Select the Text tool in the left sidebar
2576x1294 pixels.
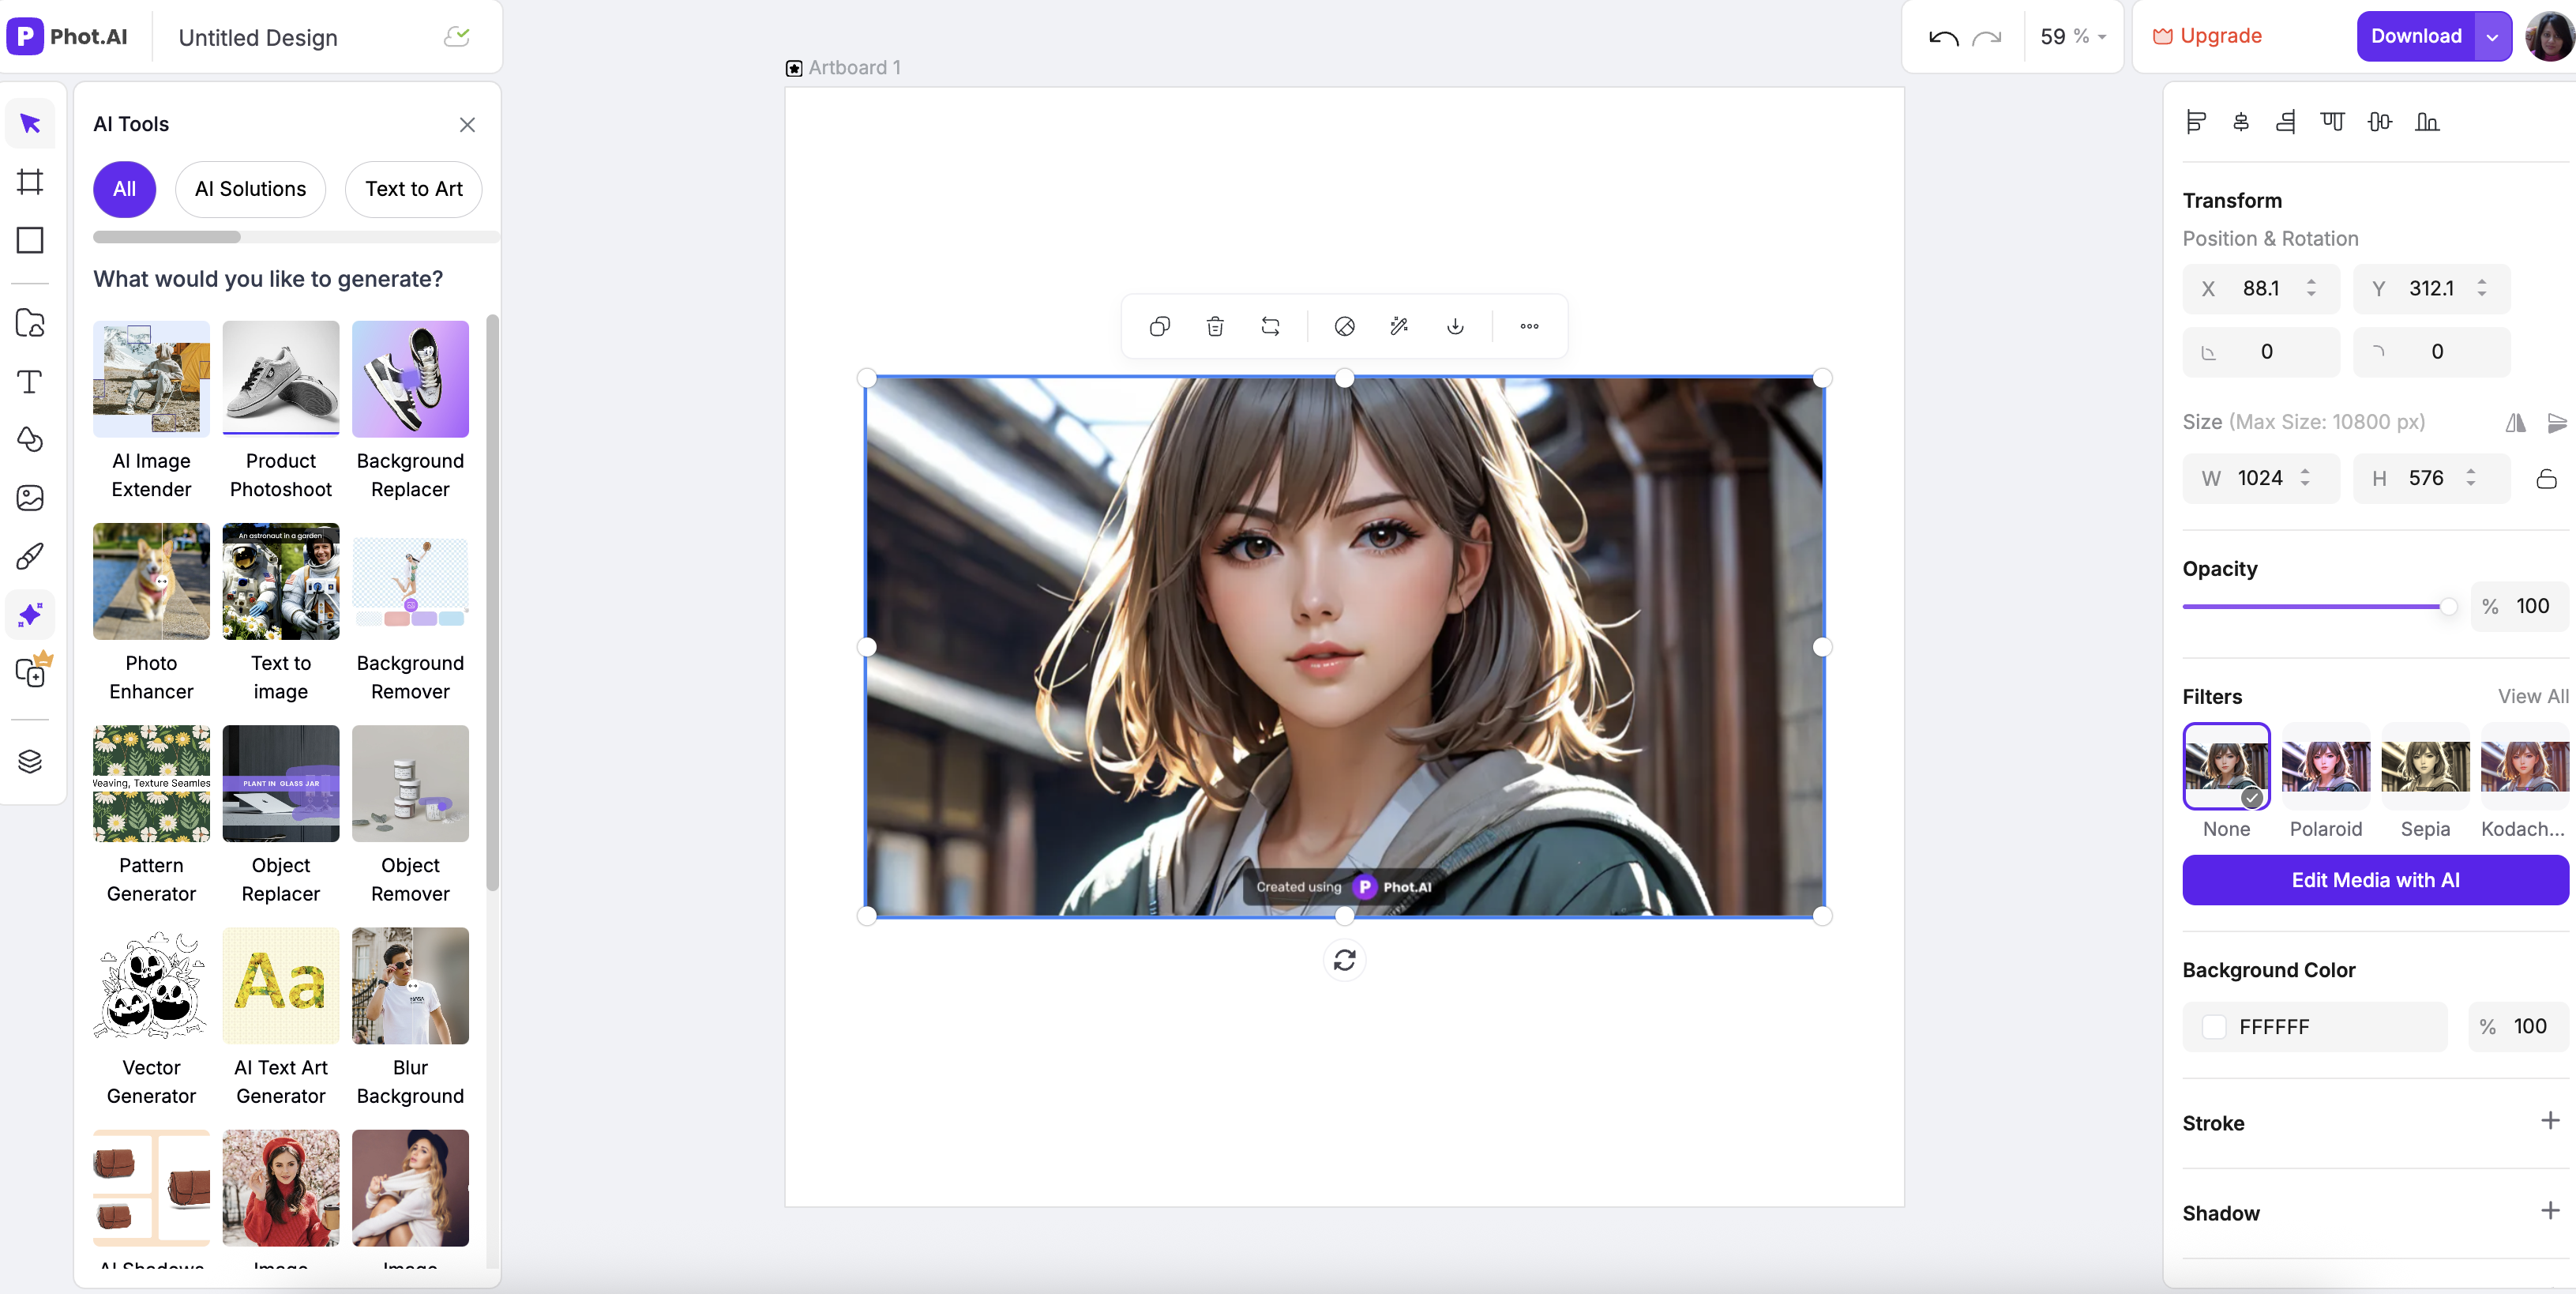click(30, 382)
